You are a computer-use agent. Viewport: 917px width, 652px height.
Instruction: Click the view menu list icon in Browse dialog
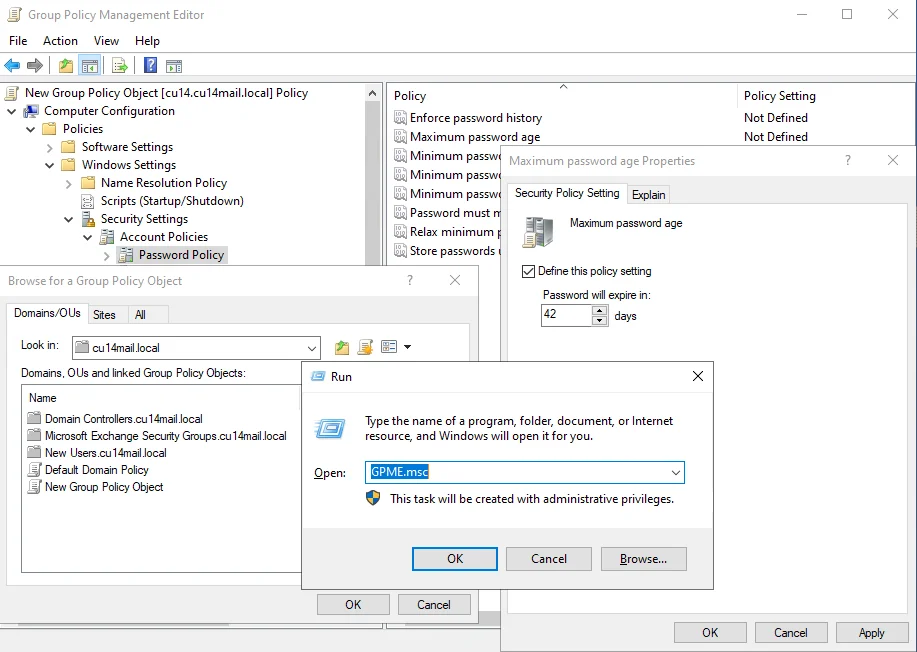(389, 347)
